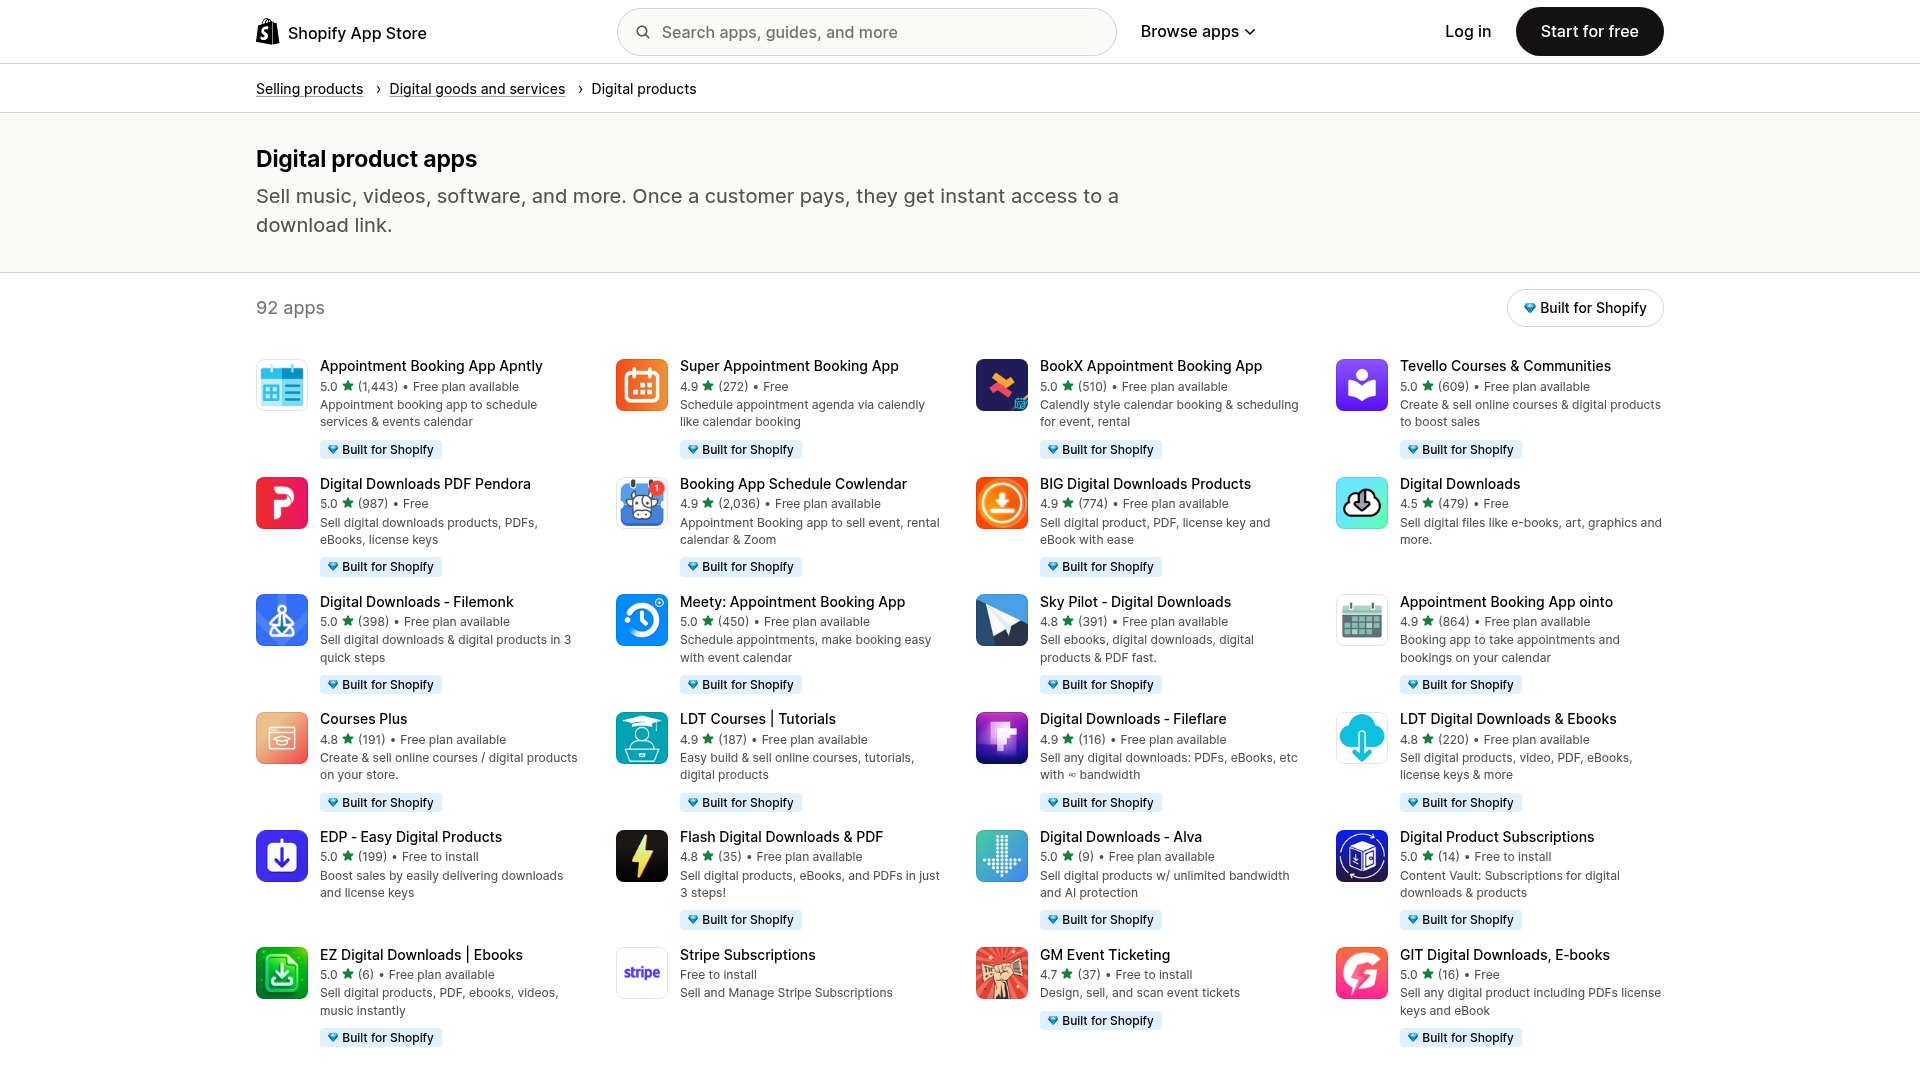The image size is (1920, 1080).
Task: Open GIT Digital Downloads, E-books title
Action: tap(1505, 955)
